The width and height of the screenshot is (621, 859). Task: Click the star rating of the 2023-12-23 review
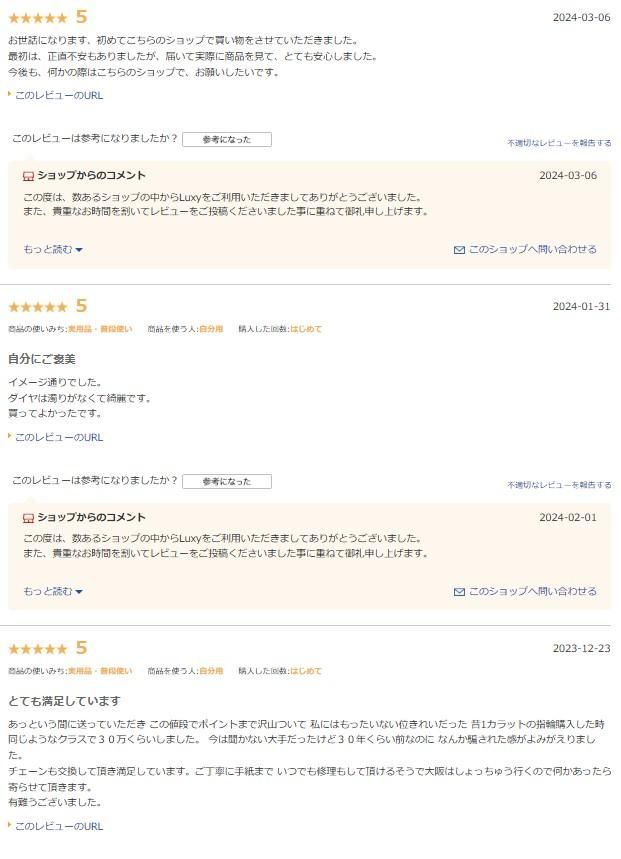tap(38, 649)
